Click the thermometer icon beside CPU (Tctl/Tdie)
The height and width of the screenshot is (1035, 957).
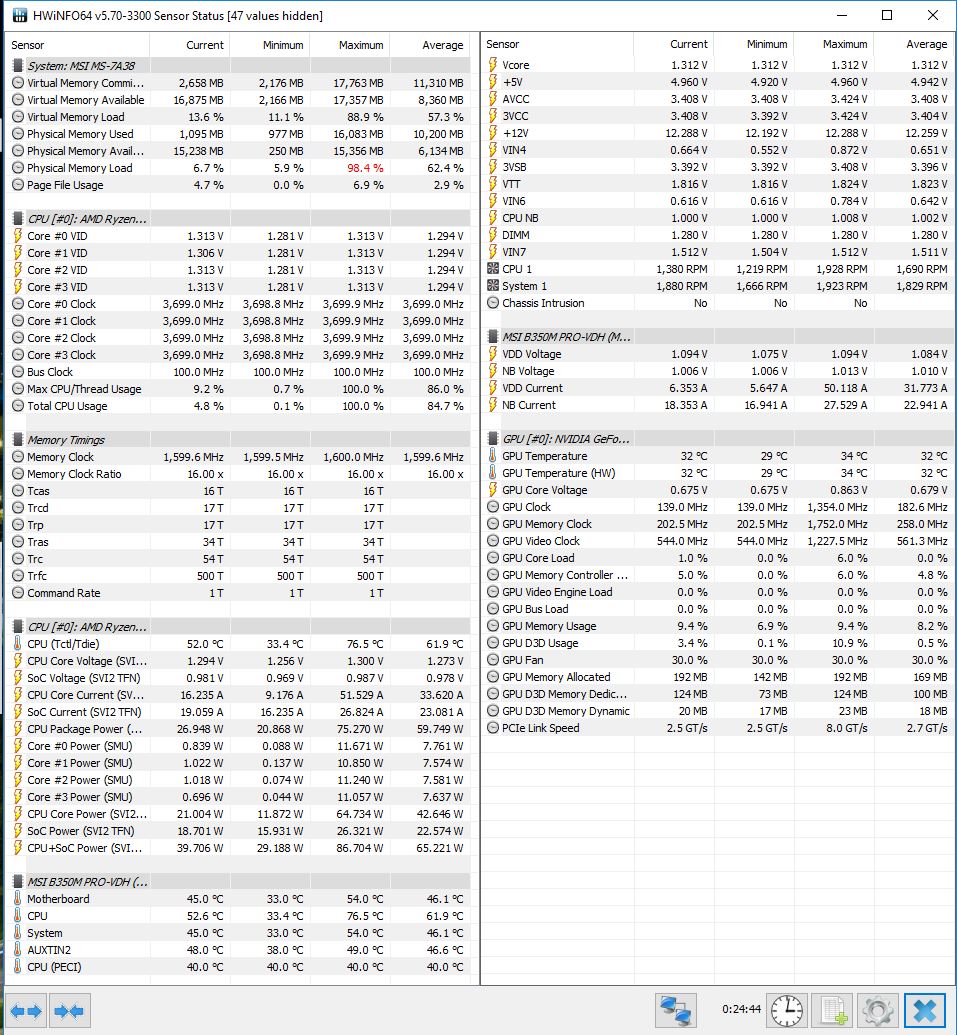pyautogui.click(x=18, y=644)
